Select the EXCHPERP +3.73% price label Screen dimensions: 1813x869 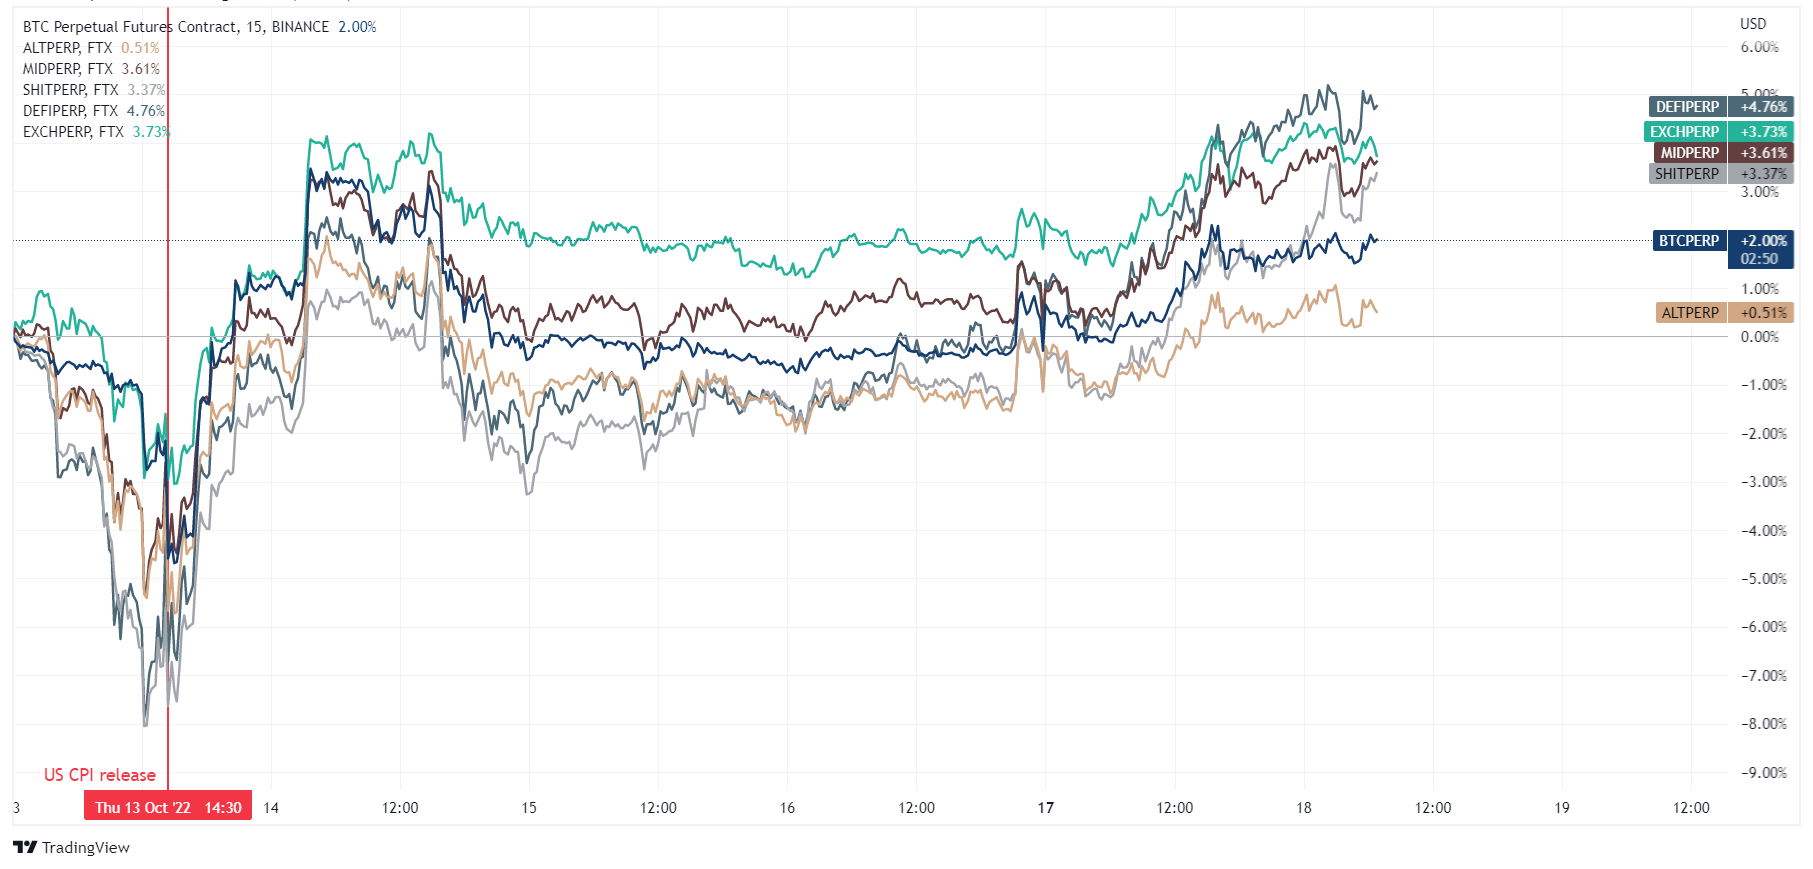1718,132
